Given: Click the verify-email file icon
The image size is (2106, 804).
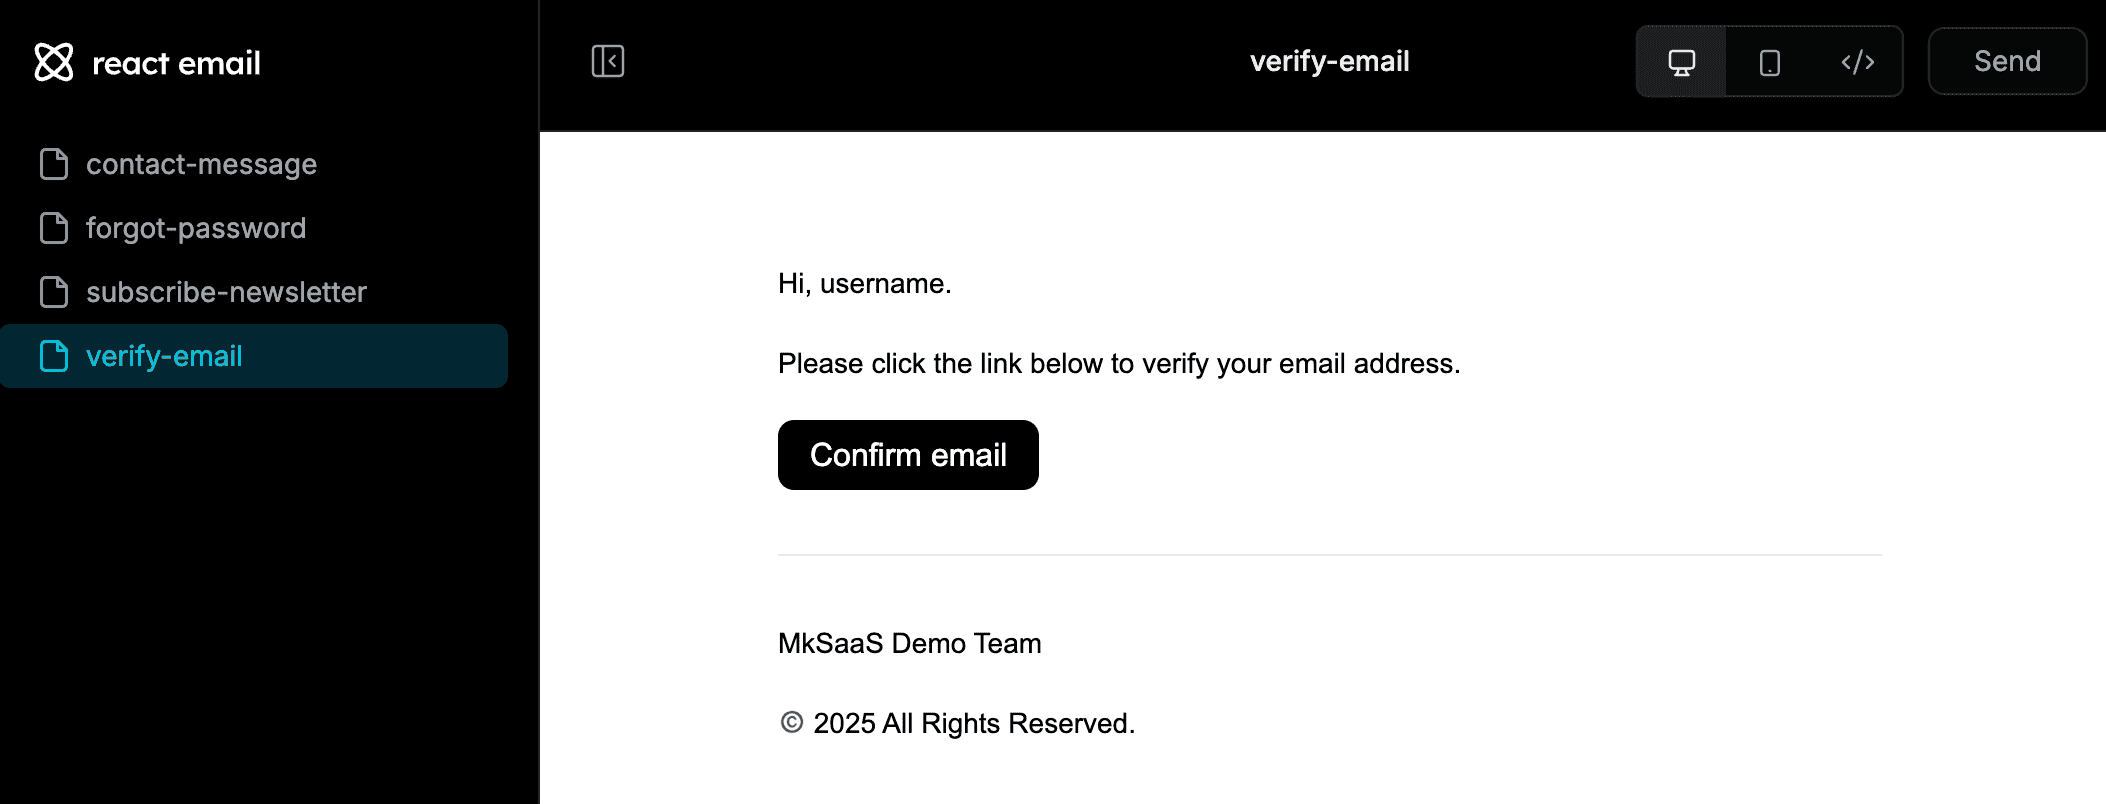Looking at the screenshot, I should point(54,356).
